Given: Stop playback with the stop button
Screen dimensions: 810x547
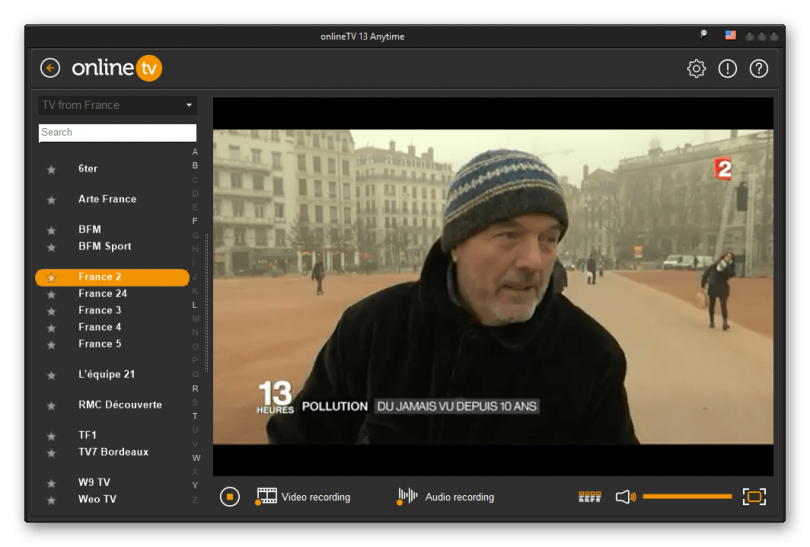Looking at the screenshot, I should [229, 497].
